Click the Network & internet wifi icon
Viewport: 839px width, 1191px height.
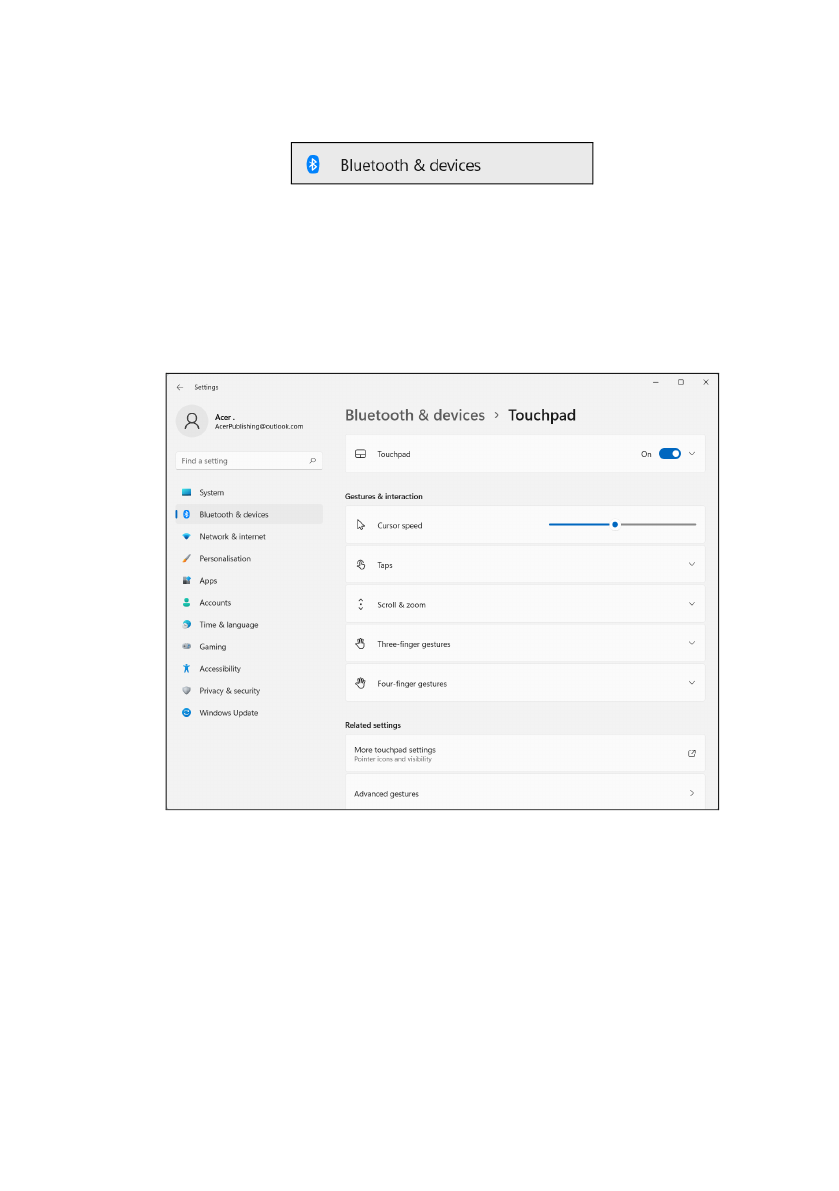point(186,537)
